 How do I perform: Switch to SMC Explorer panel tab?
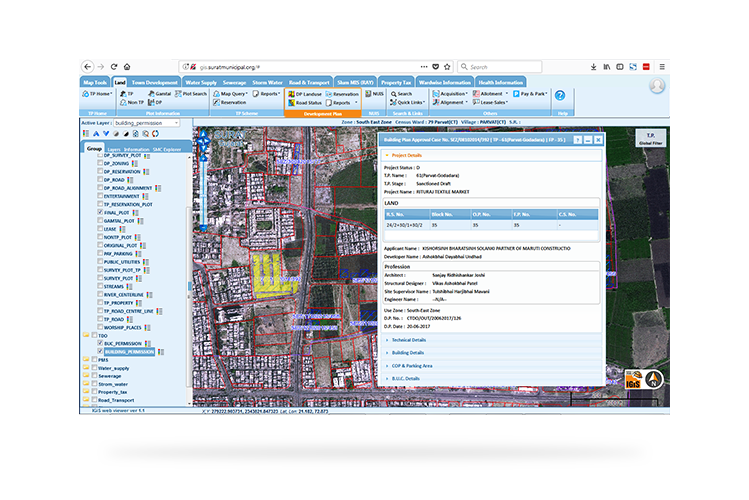167,149
